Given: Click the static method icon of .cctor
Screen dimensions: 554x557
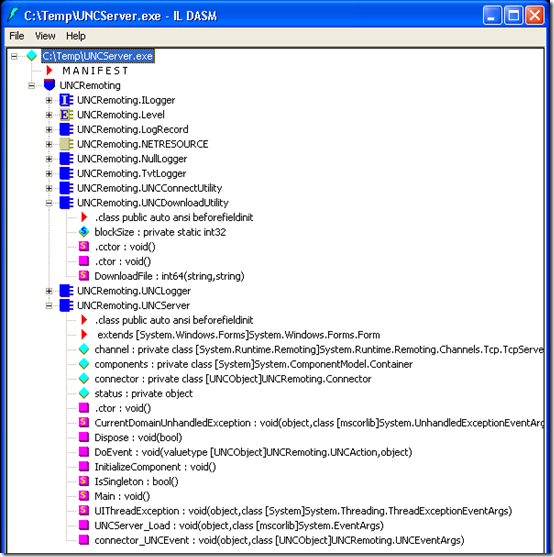Looking at the screenshot, I should click(84, 246).
